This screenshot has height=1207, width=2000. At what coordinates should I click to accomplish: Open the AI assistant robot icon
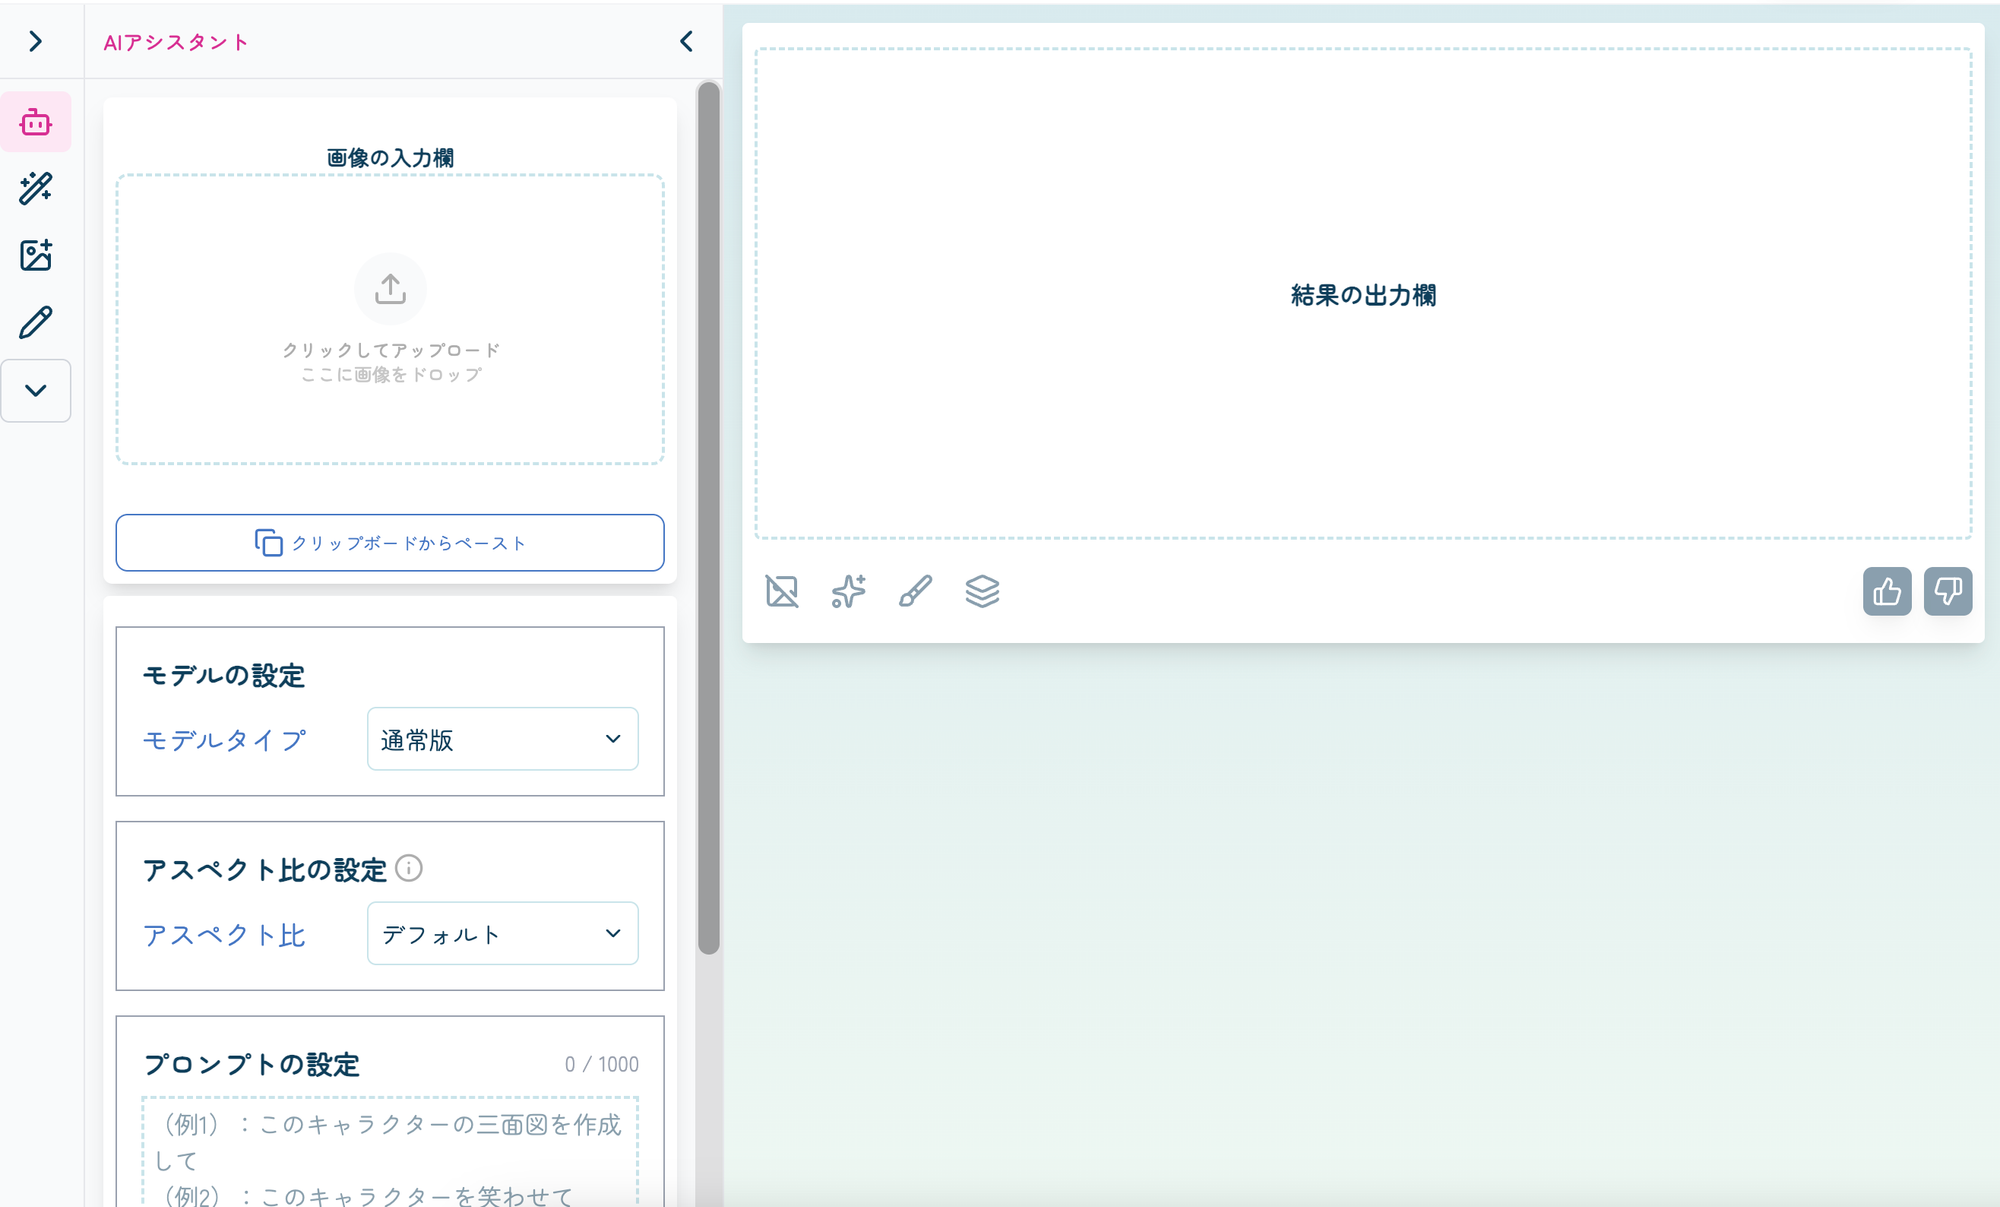coord(36,122)
